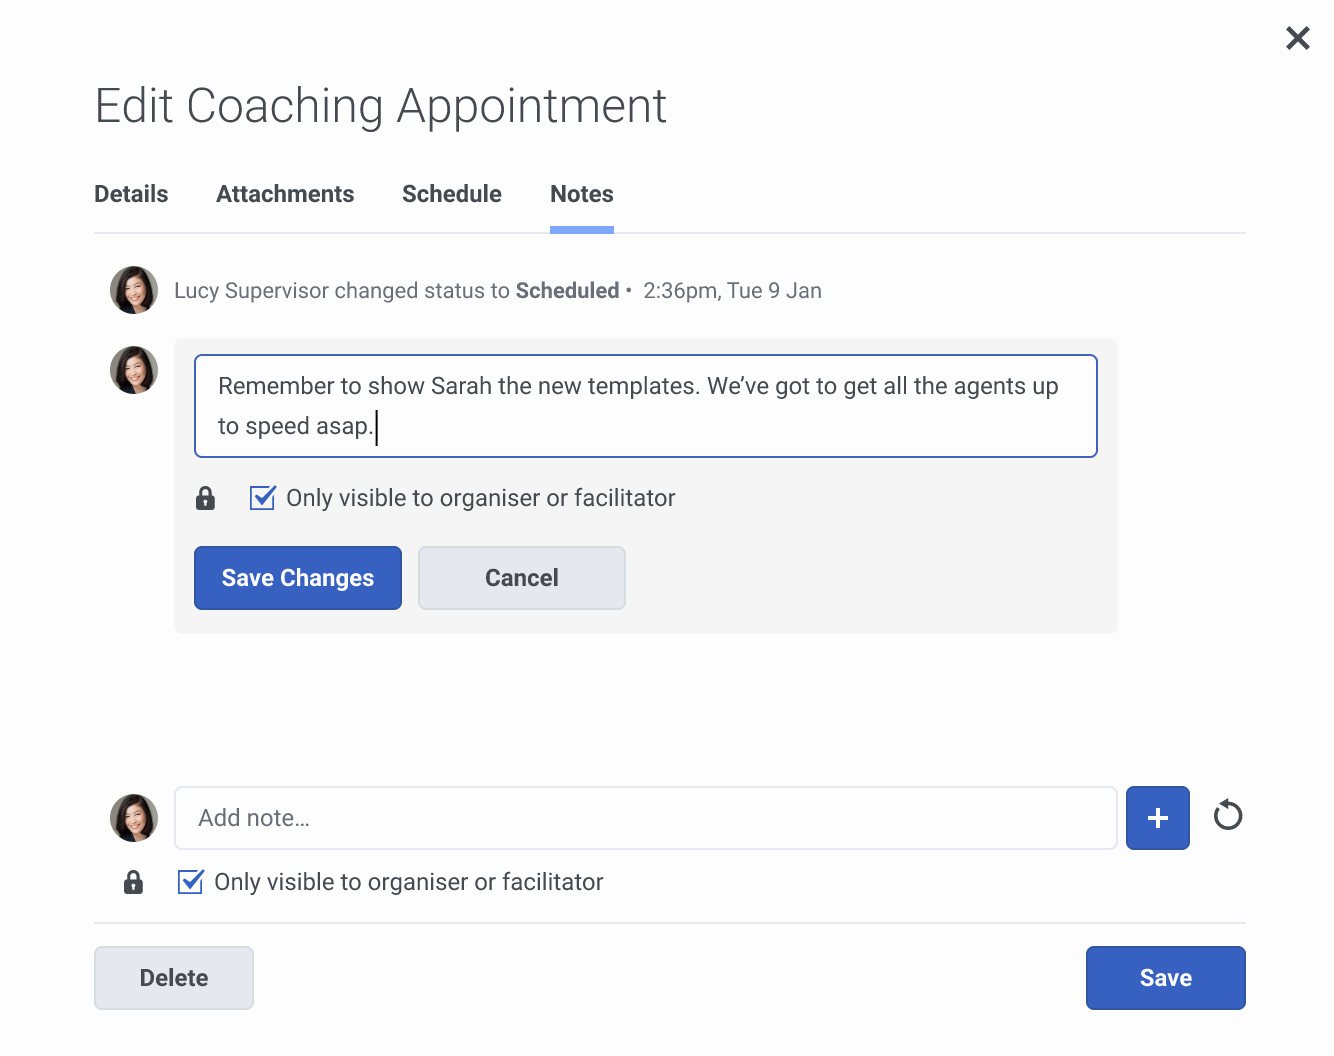The image size is (1334, 1056).
Task: Click the lock icon beside the edited note
Action: point(206,498)
